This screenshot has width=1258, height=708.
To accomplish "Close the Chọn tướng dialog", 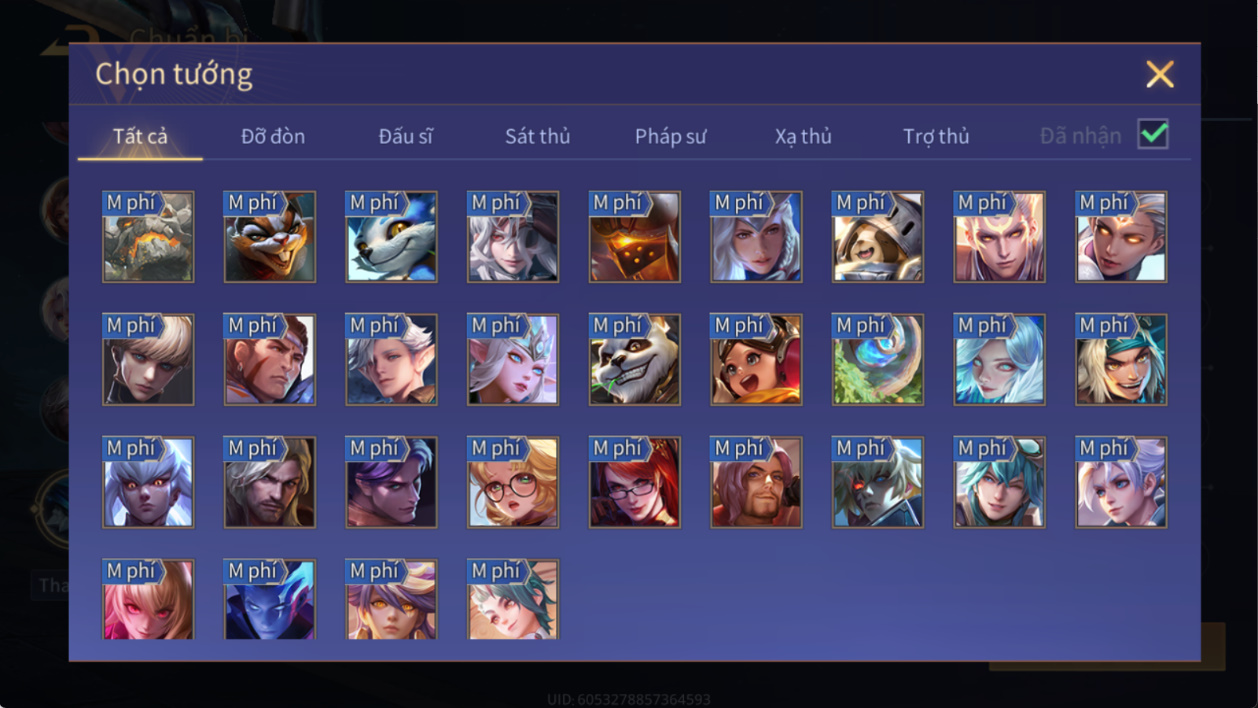I will pos(1160,74).
